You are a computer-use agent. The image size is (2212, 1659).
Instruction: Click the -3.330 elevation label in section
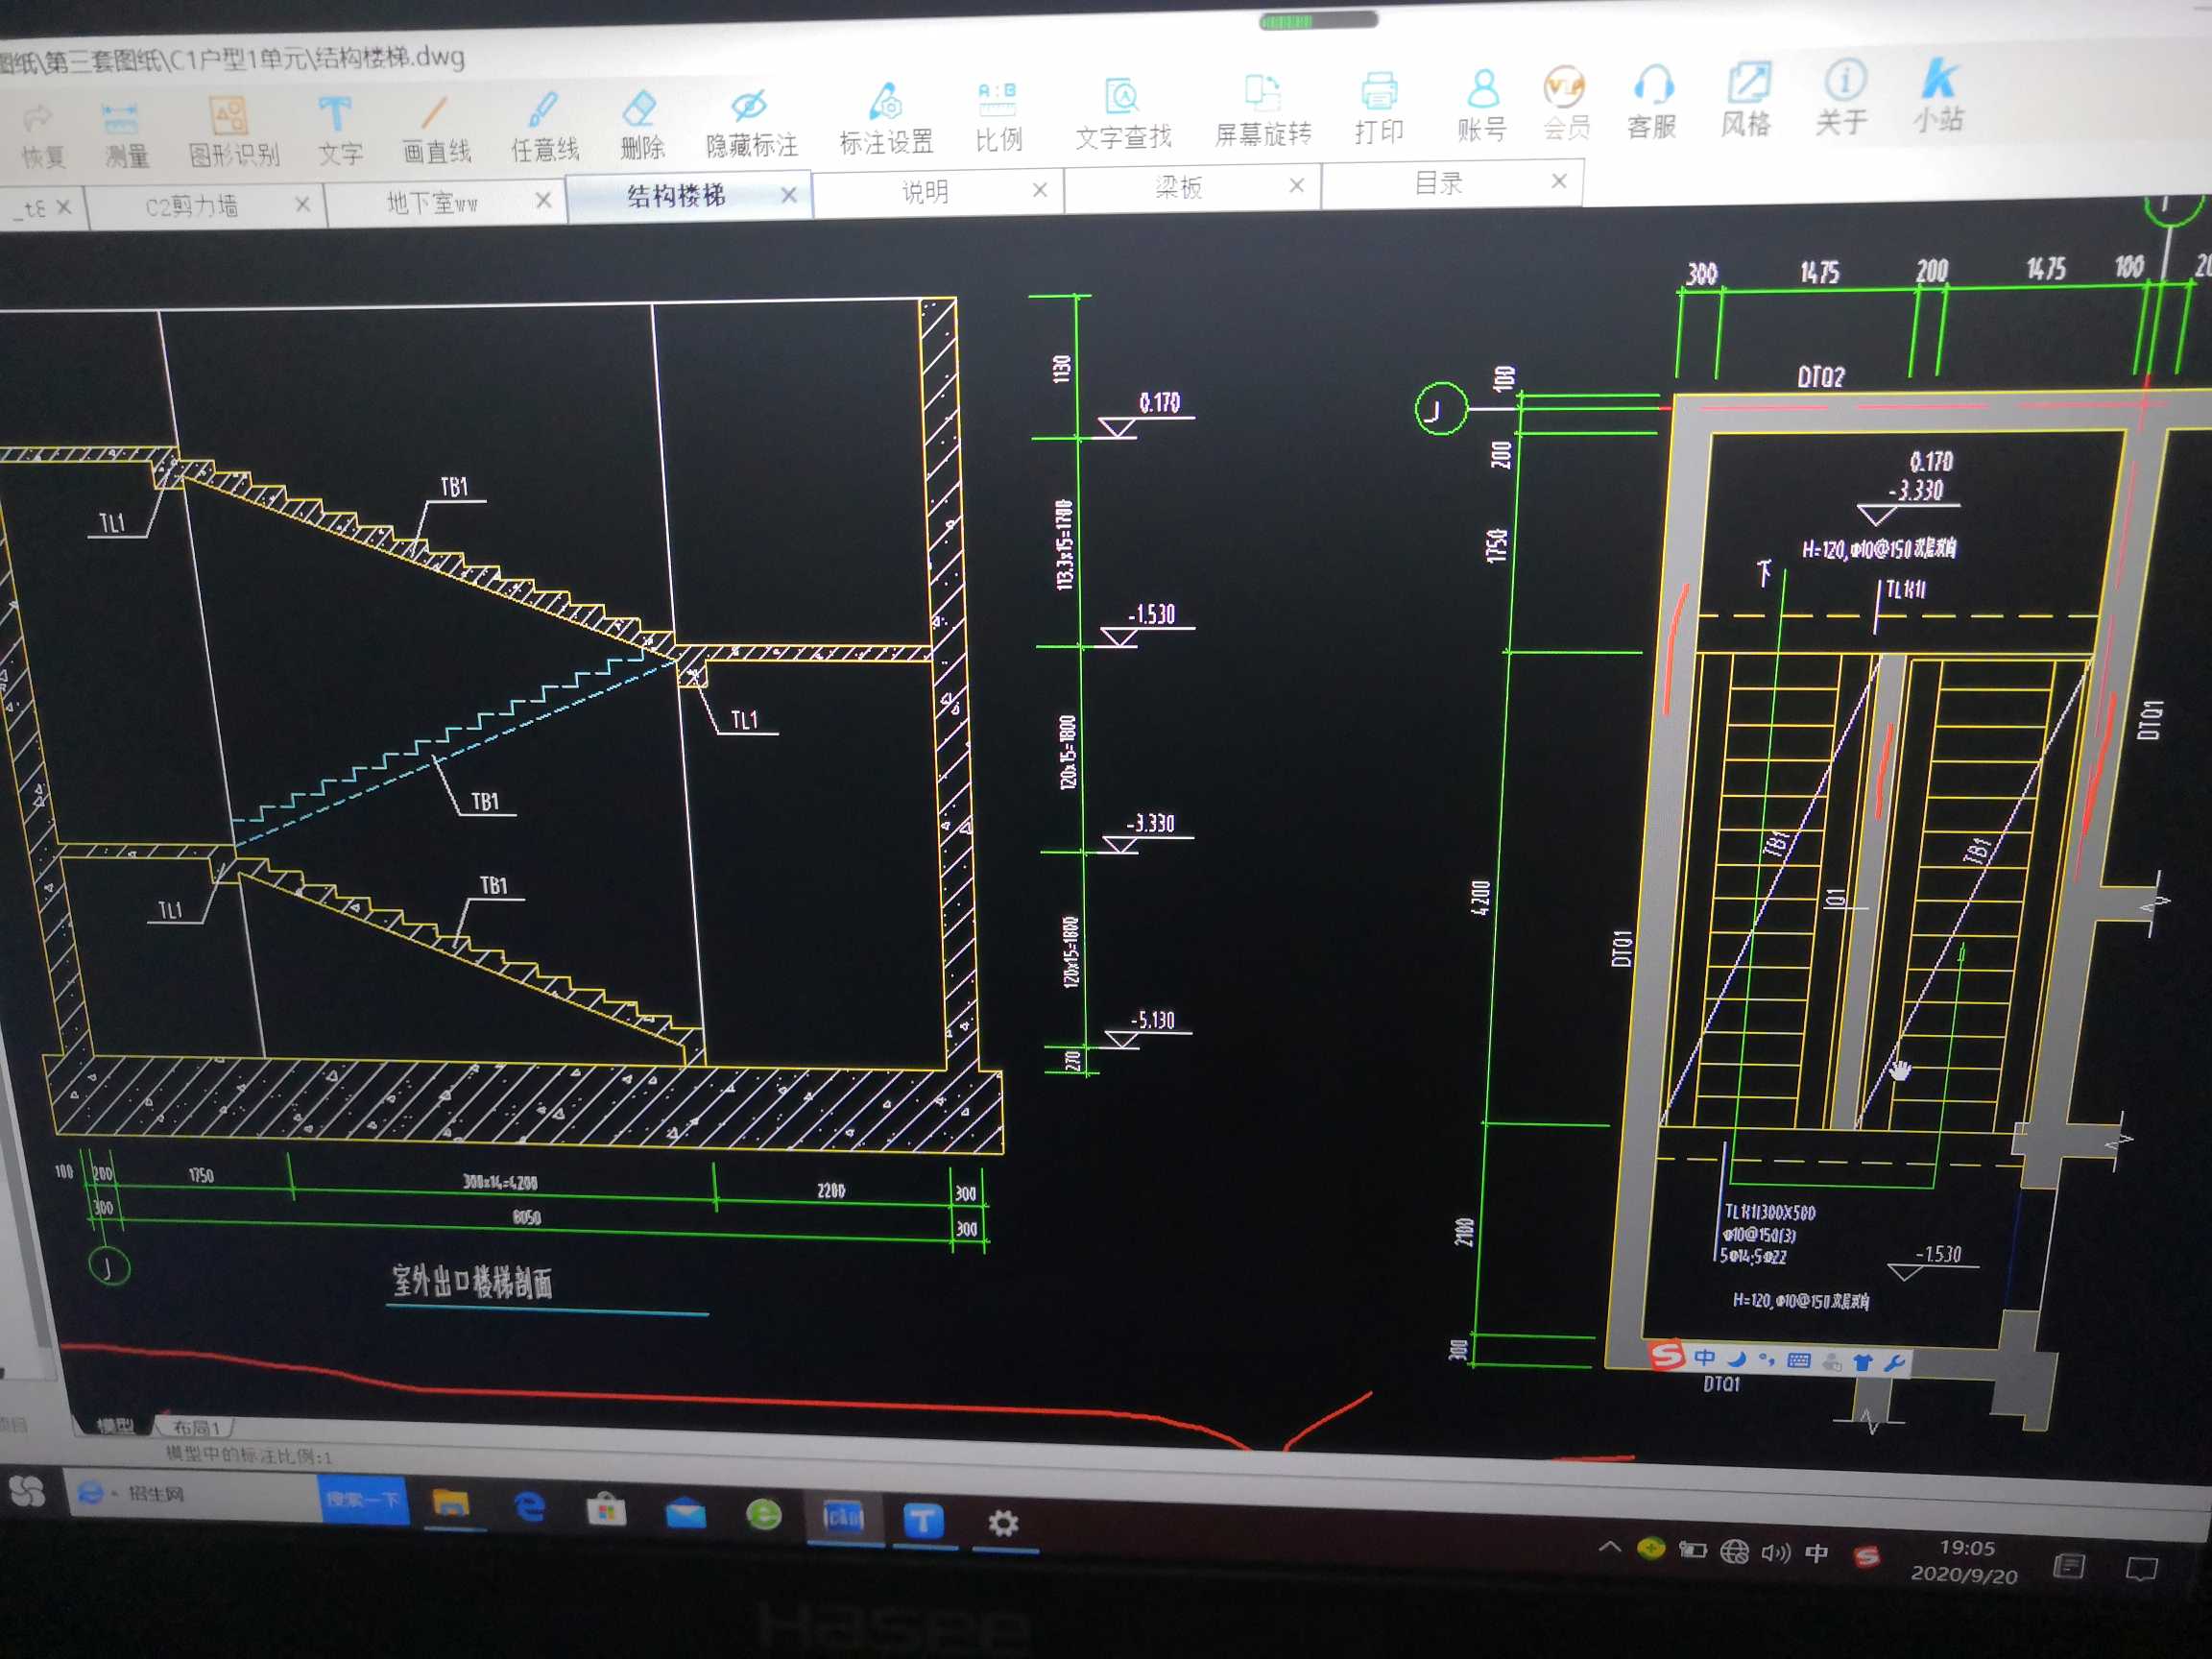pyautogui.click(x=1150, y=823)
